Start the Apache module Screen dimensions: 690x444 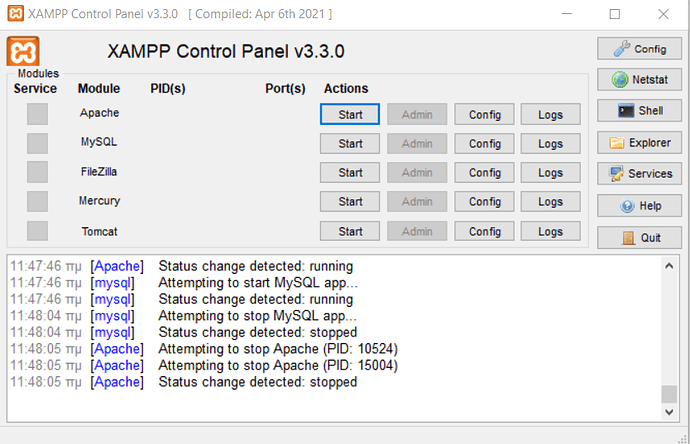tap(350, 114)
